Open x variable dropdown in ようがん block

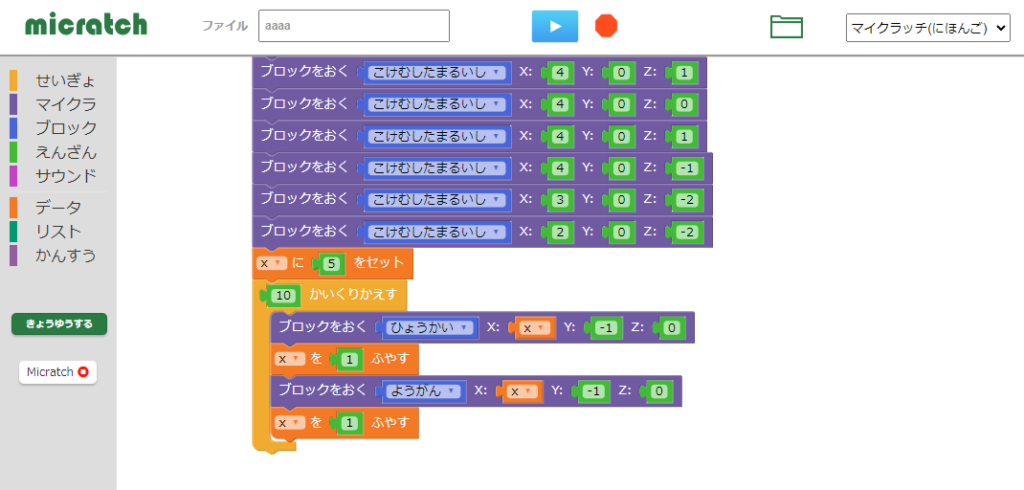[x=523, y=392]
